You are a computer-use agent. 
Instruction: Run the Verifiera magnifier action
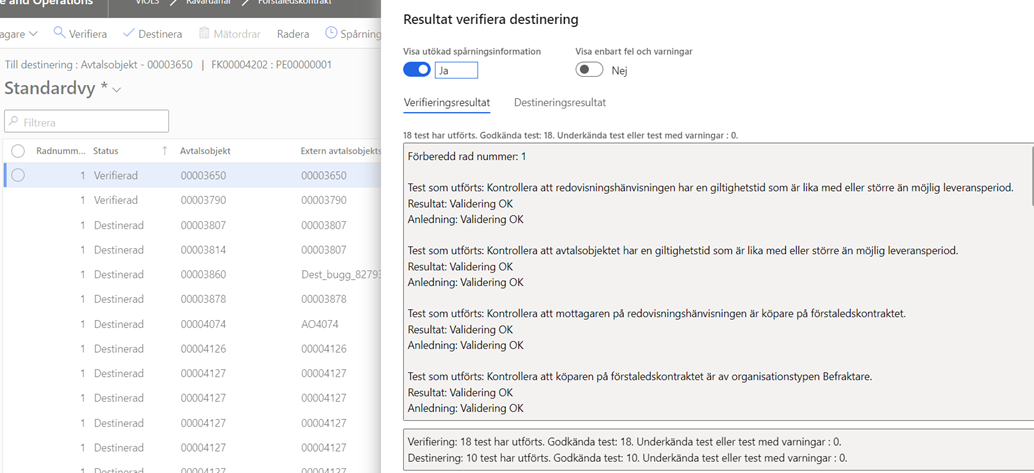click(80, 34)
